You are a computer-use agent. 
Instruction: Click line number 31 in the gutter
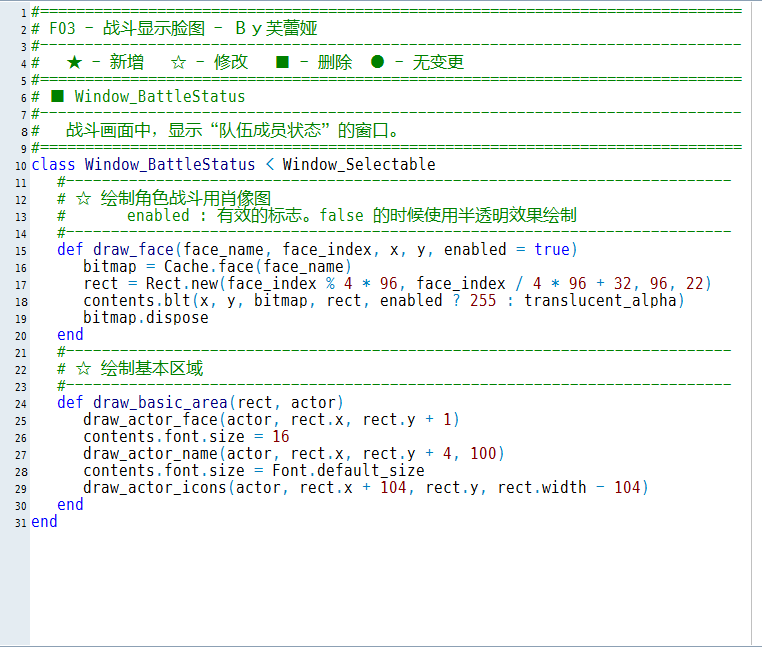(20, 523)
